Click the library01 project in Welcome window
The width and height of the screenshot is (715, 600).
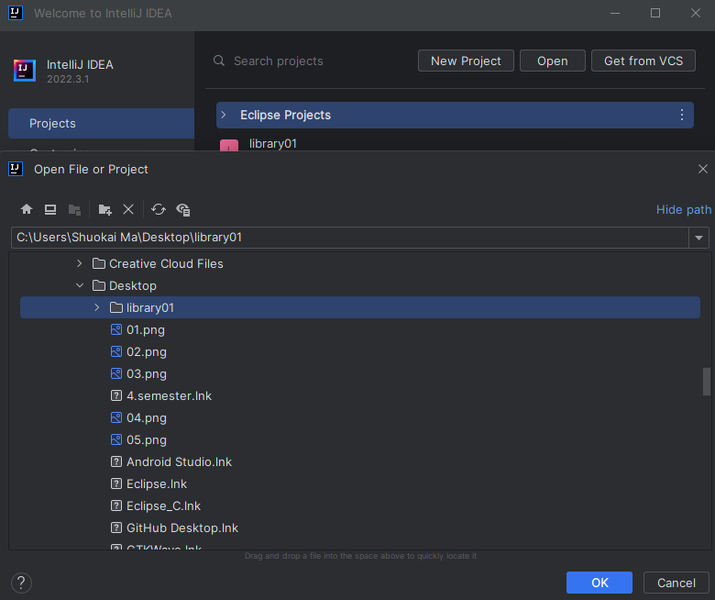tap(273, 144)
